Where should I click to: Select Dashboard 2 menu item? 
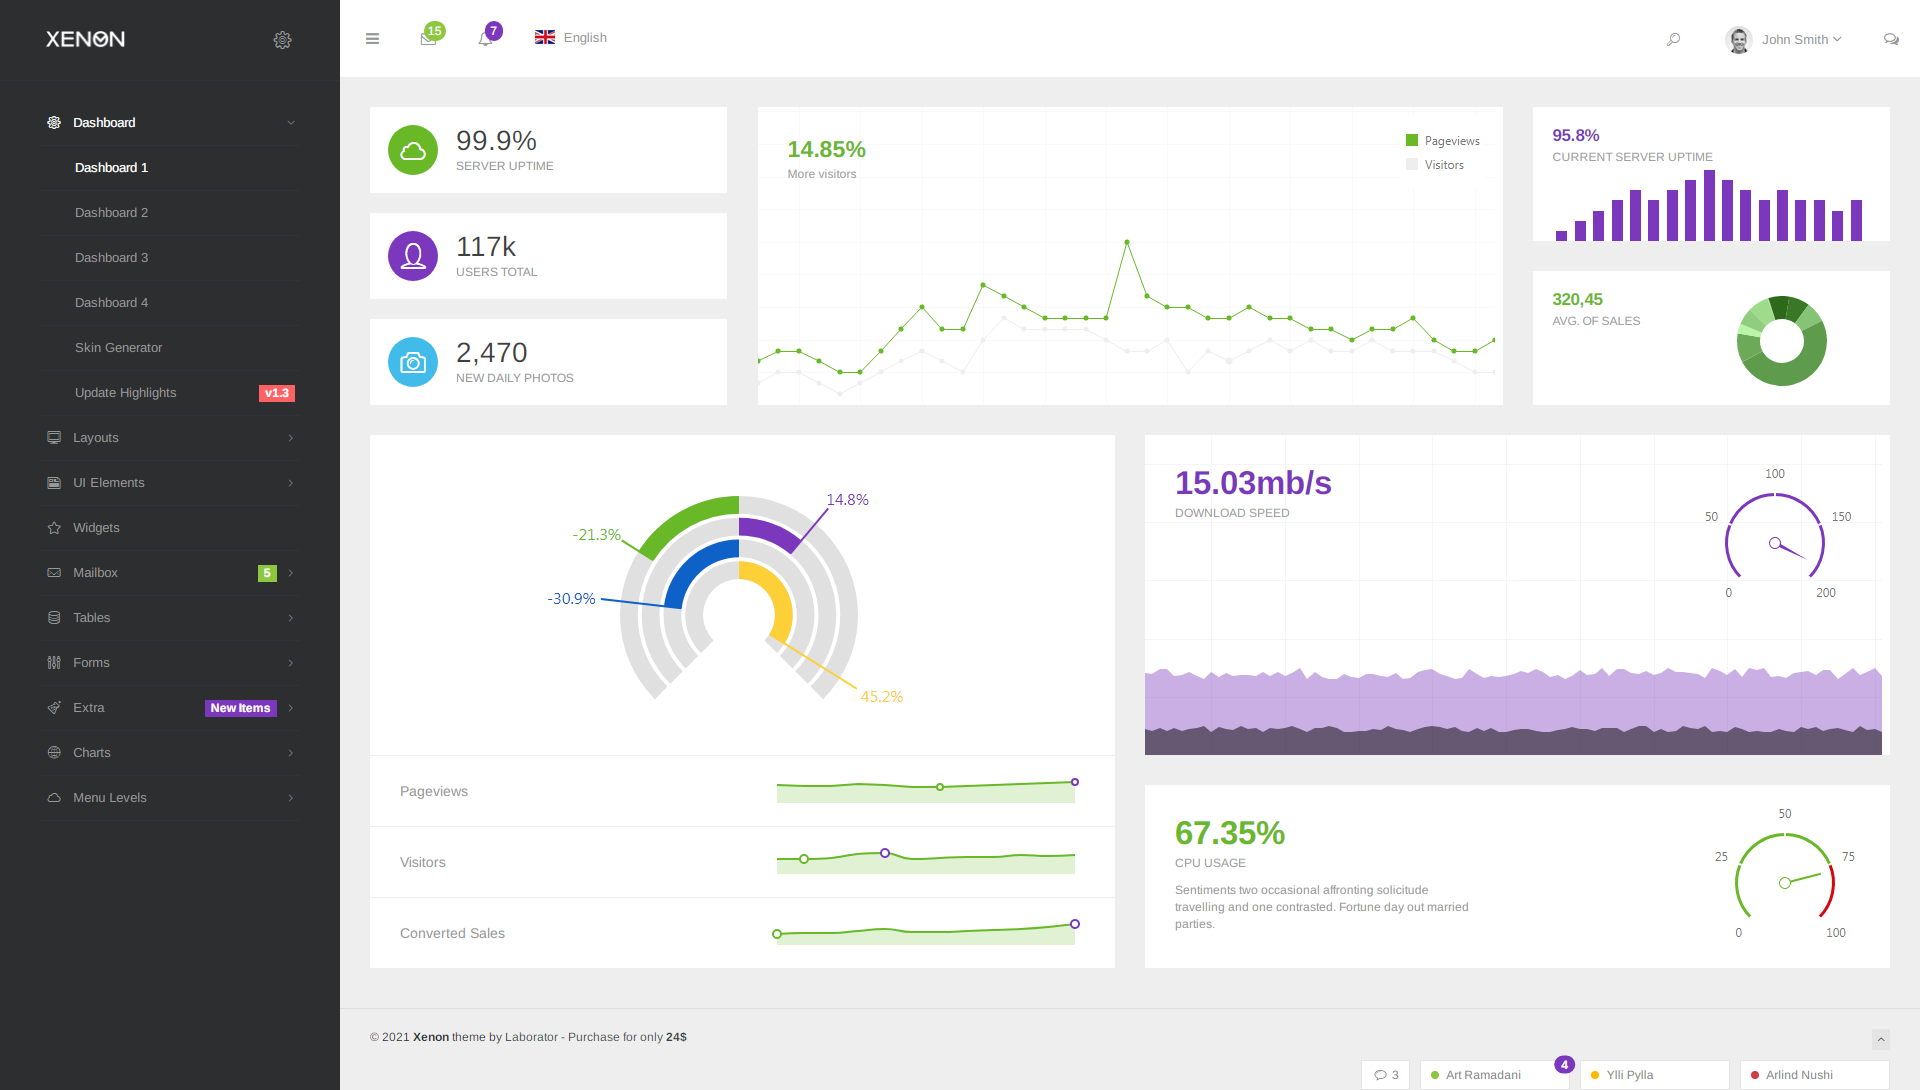coord(111,213)
